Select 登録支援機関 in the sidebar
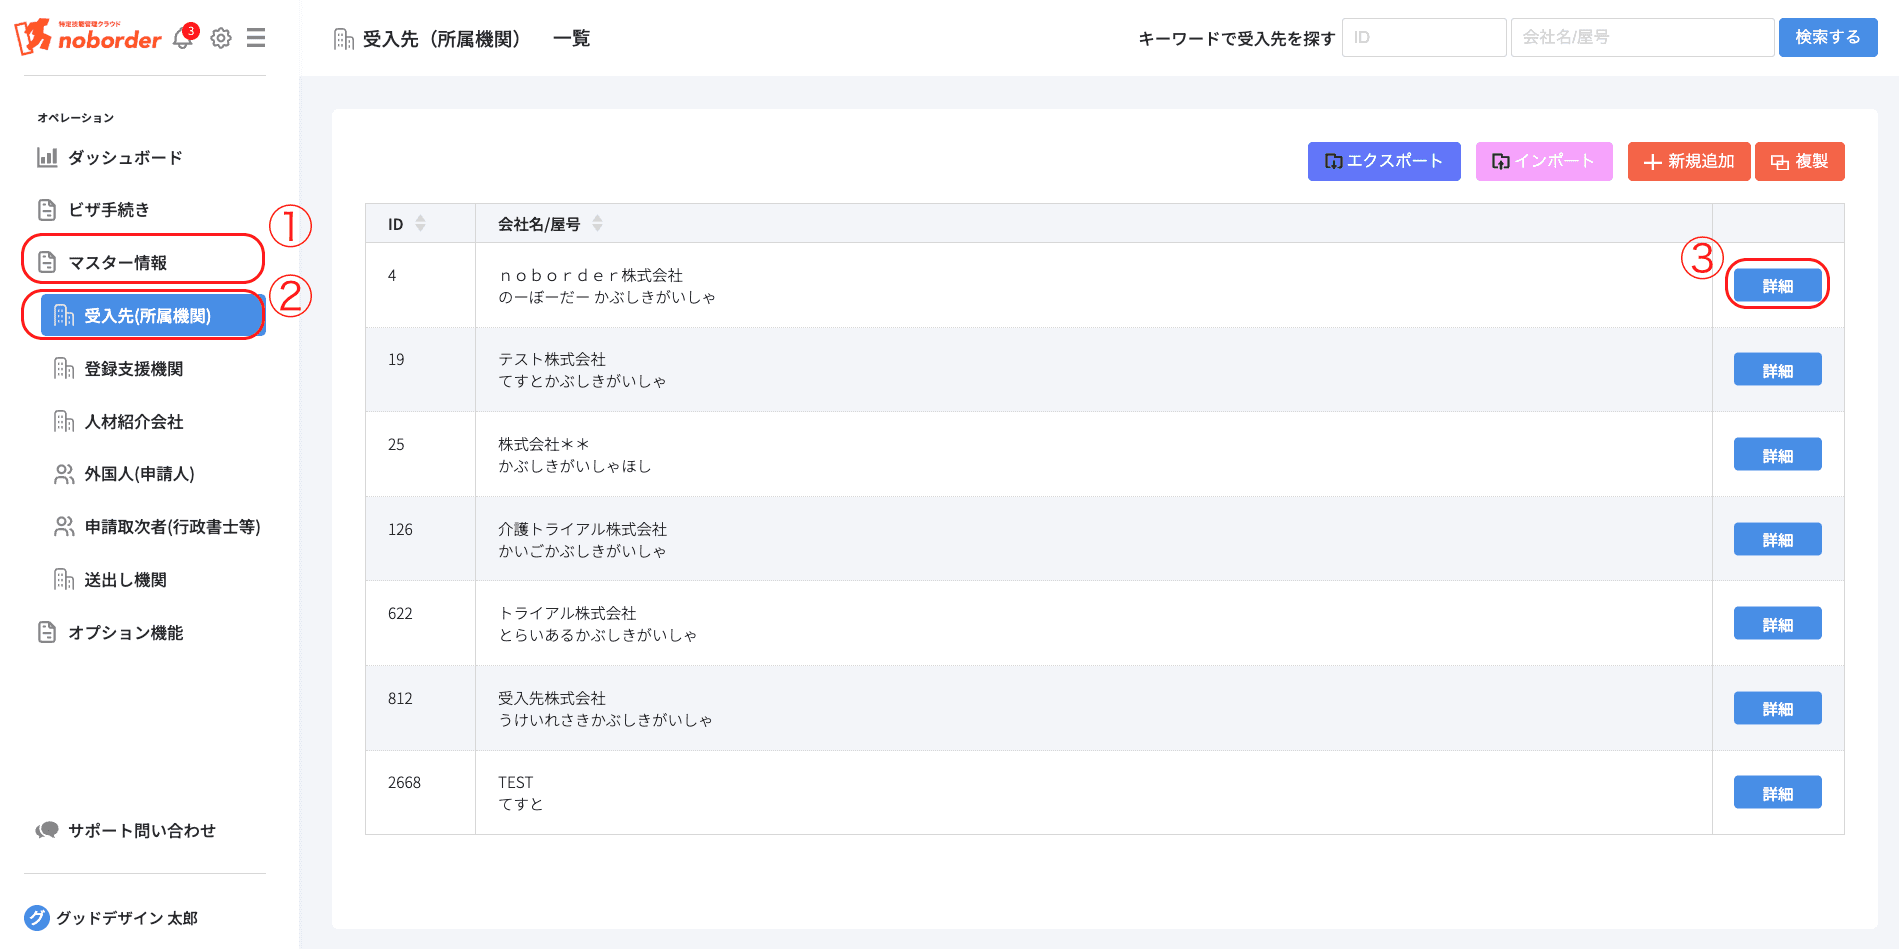 (133, 369)
